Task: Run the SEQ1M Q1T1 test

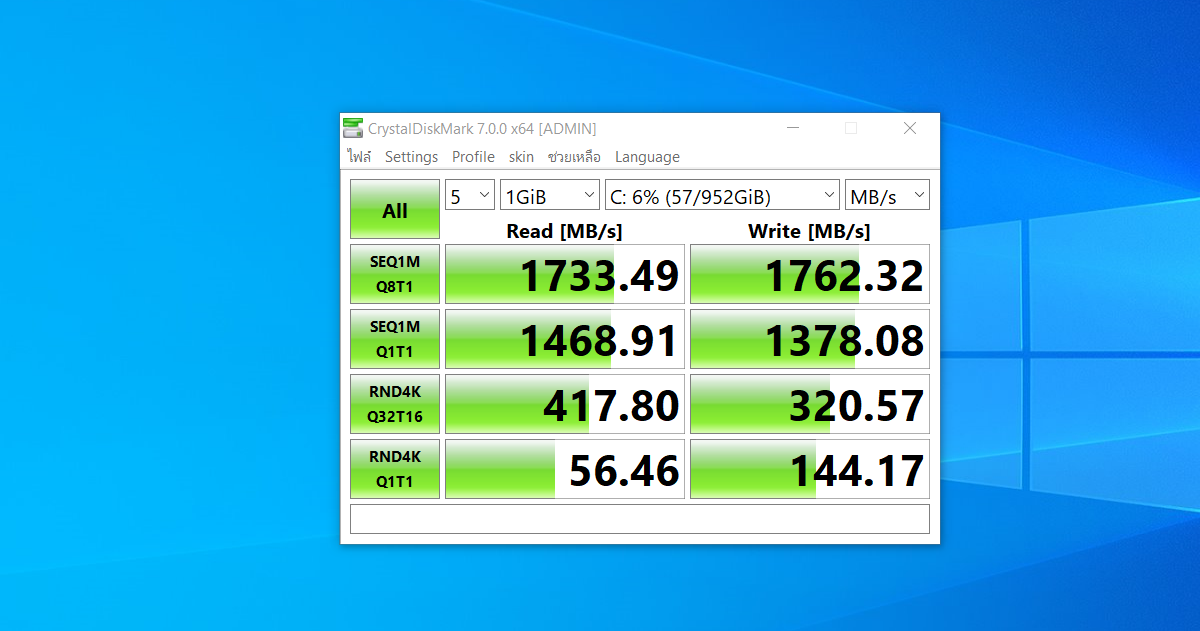Action: click(x=395, y=340)
